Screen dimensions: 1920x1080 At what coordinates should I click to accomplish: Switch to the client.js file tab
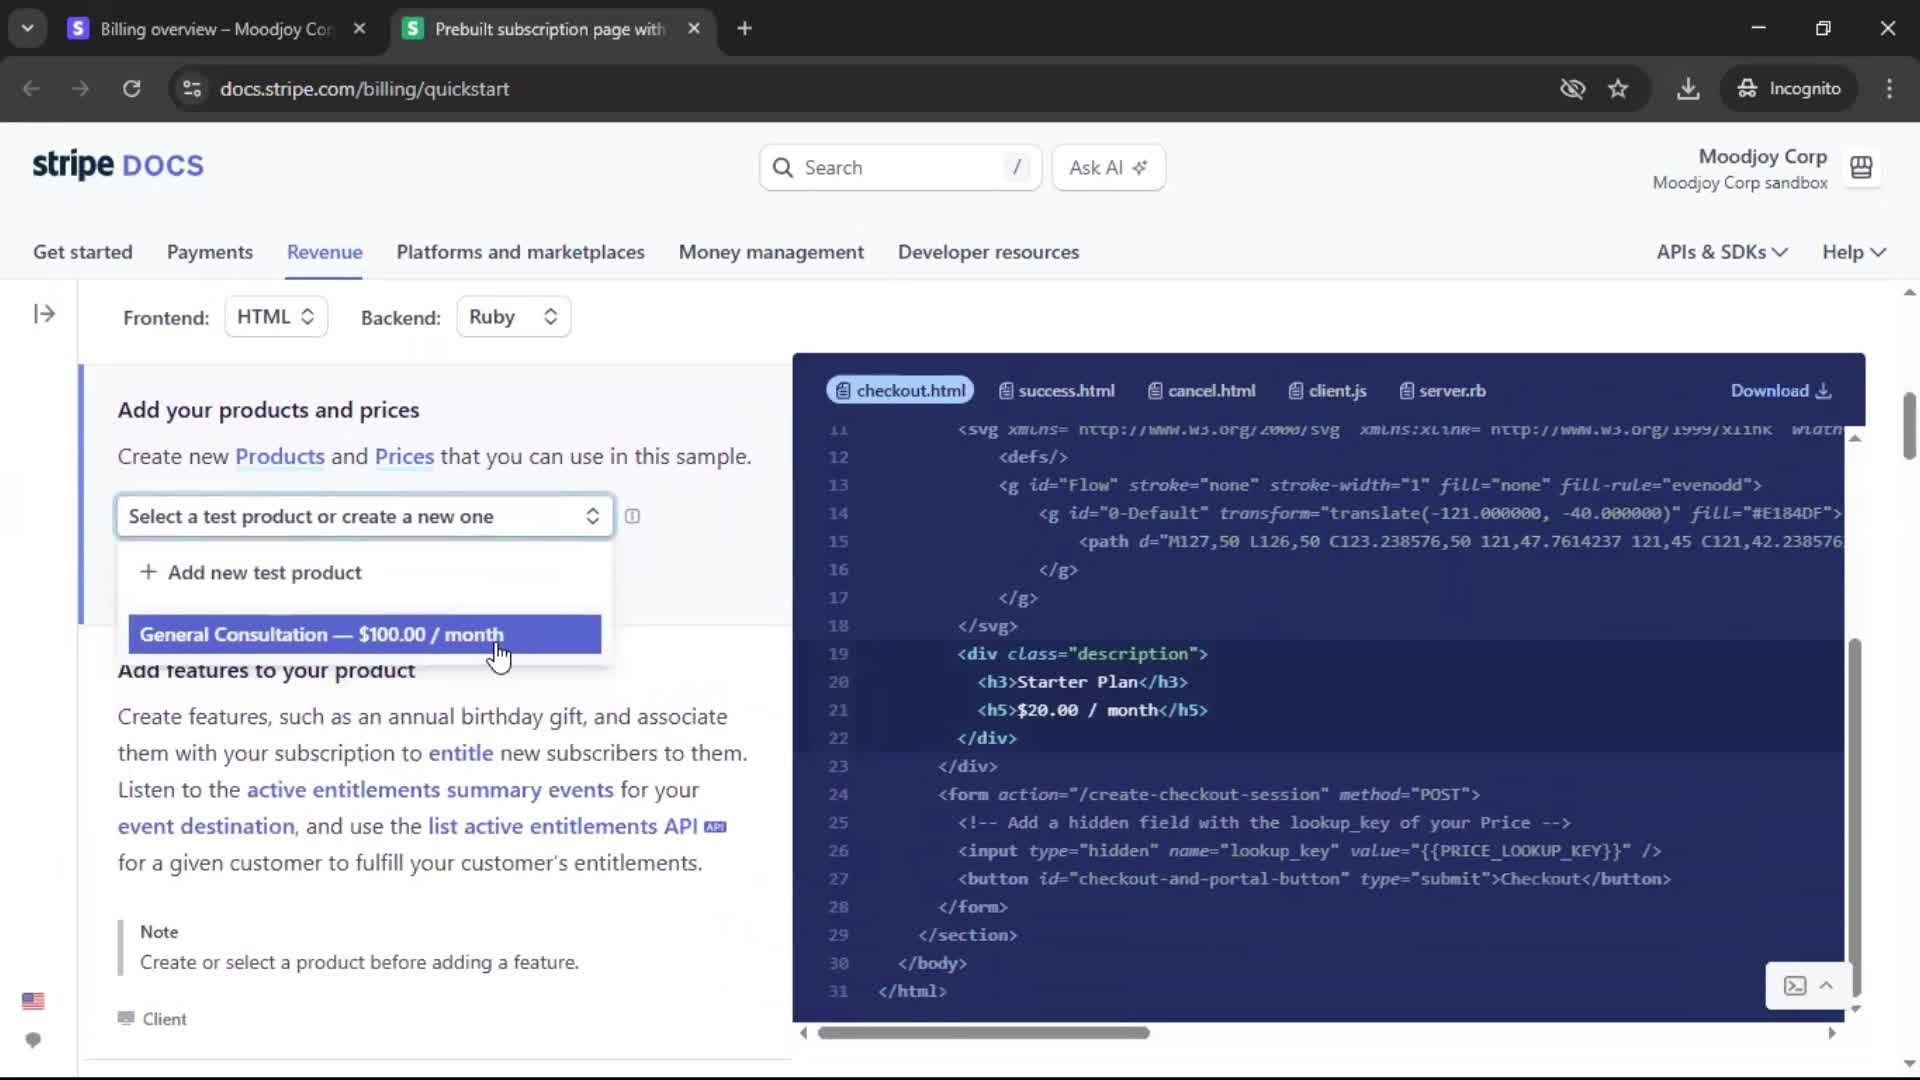[1327, 391]
